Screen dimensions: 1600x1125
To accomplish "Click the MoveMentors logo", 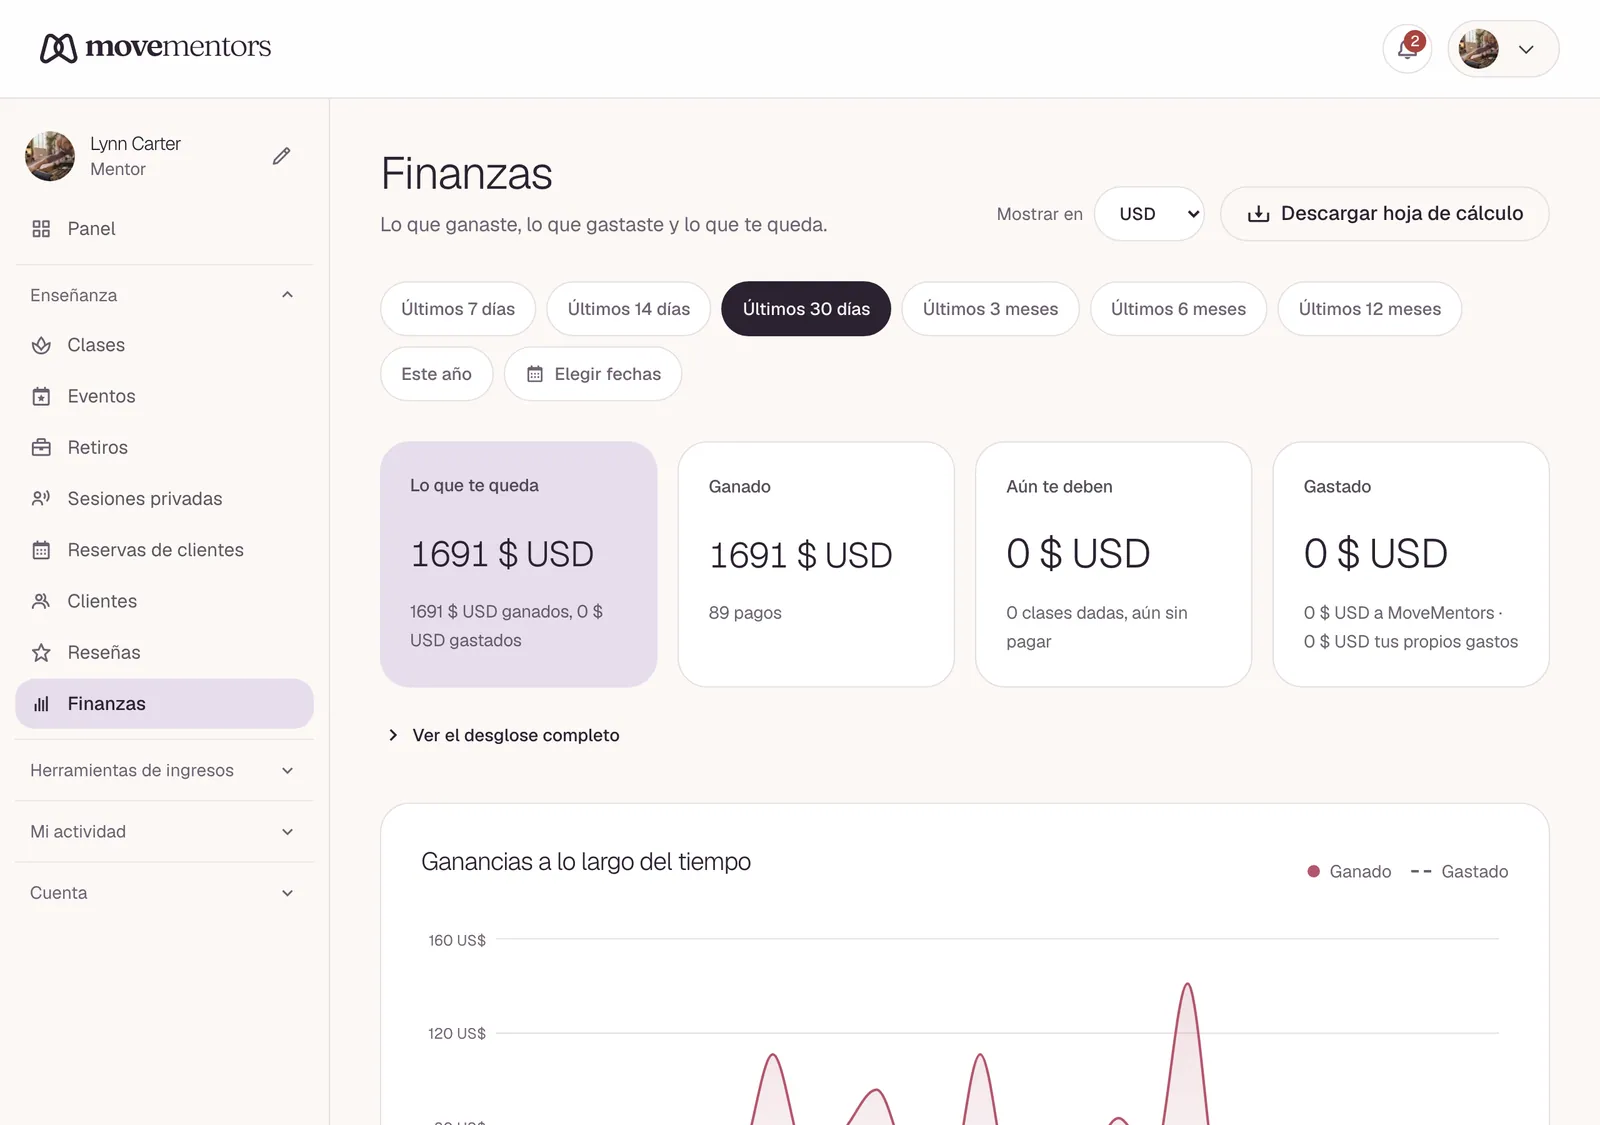I will [x=156, y=47].
